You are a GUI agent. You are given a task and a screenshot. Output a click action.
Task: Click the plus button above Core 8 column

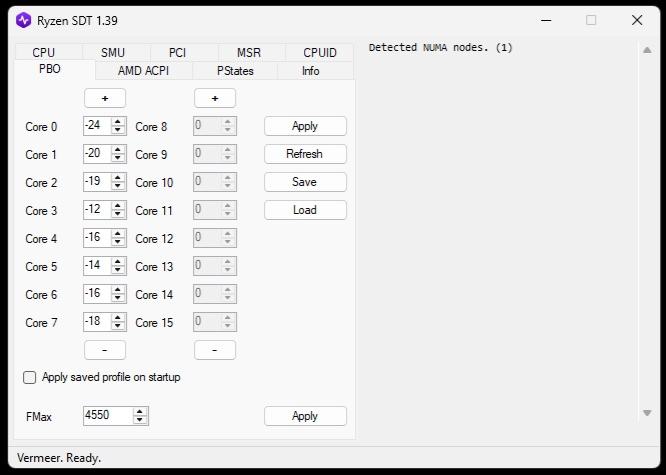tap(215, 98)
